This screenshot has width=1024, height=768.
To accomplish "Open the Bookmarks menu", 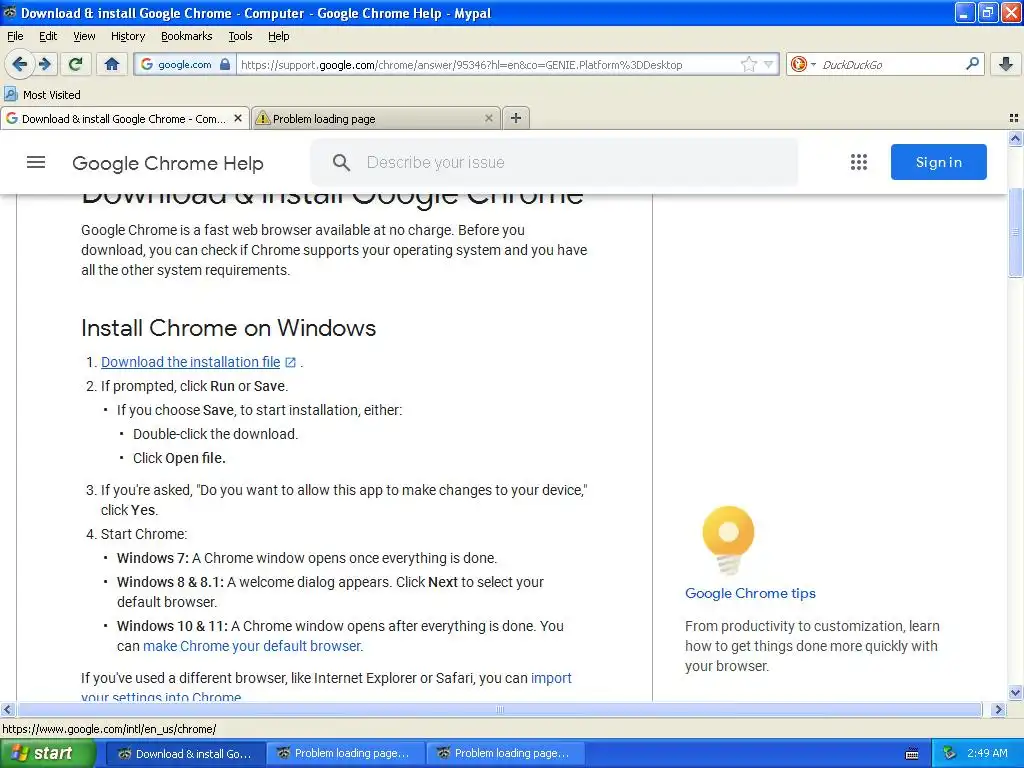I will pyautogui.click(x=186, y=36).
